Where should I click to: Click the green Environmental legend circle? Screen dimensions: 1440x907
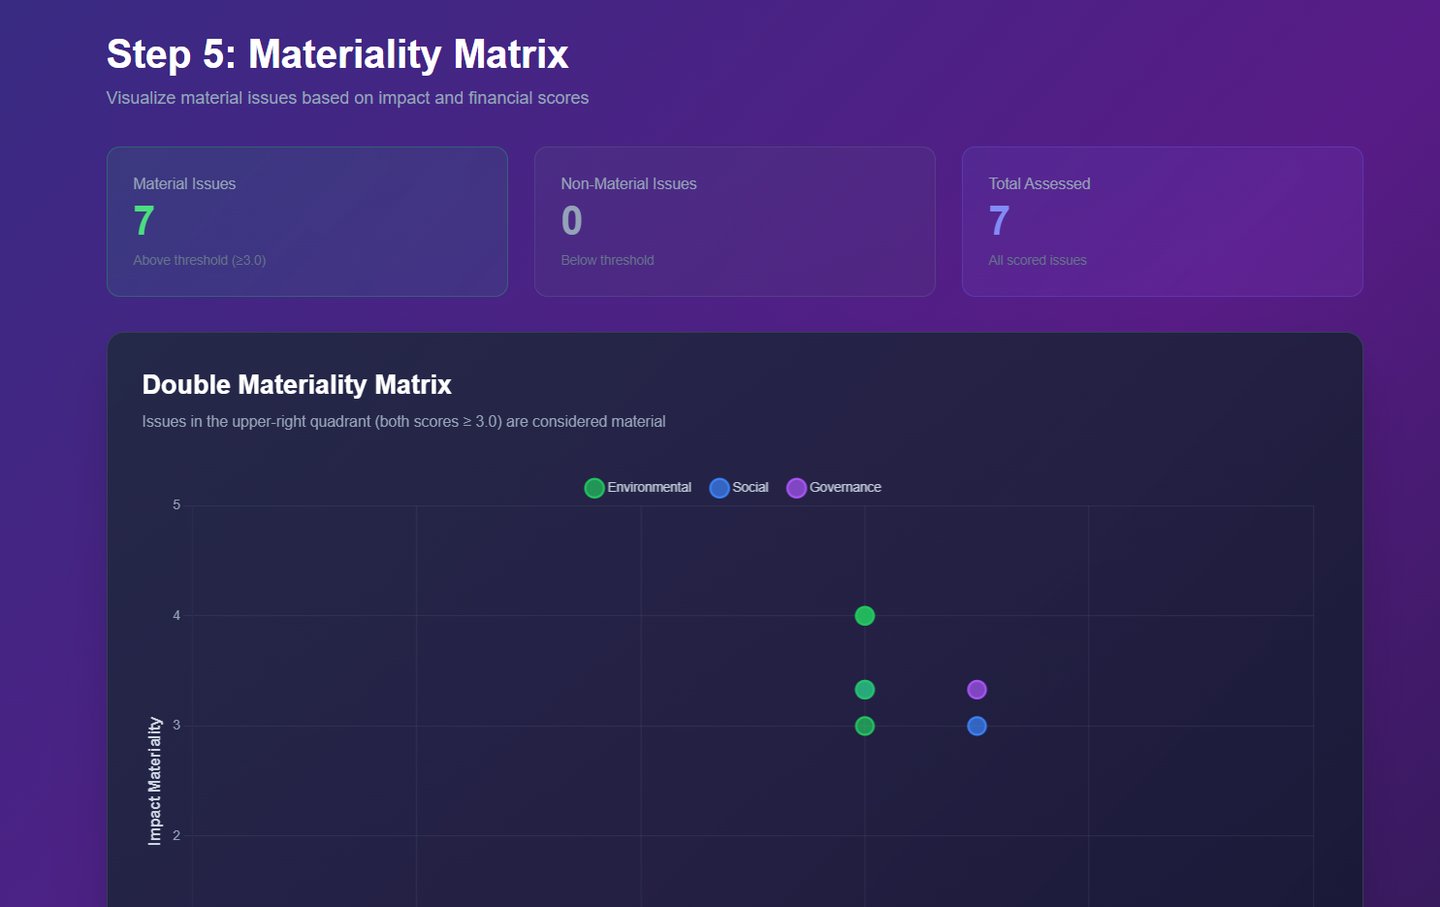click(594, 488)
